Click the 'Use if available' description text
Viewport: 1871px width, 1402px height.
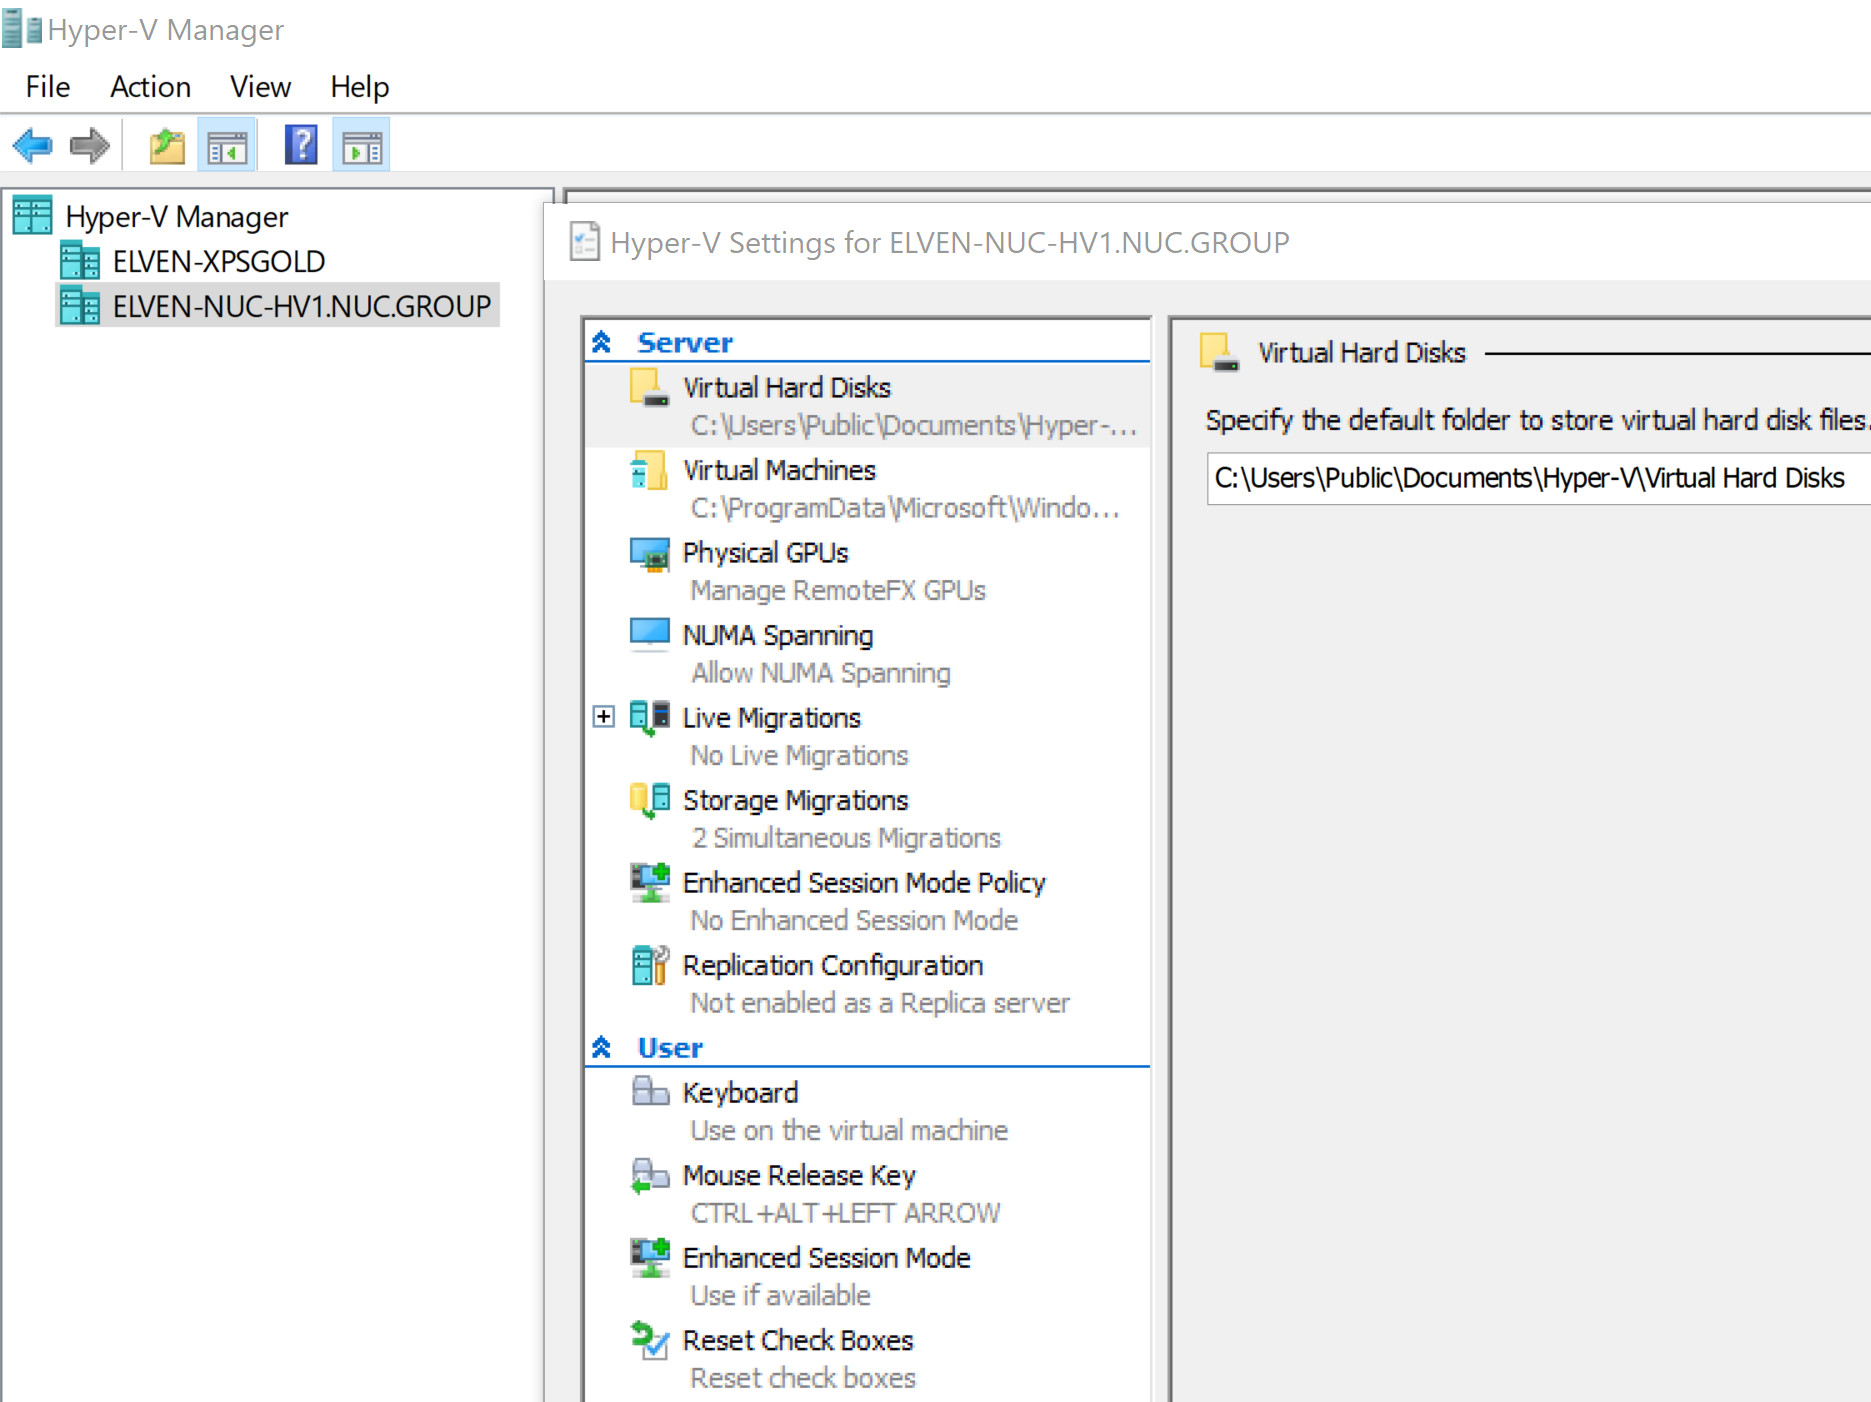click(780, 1295)
